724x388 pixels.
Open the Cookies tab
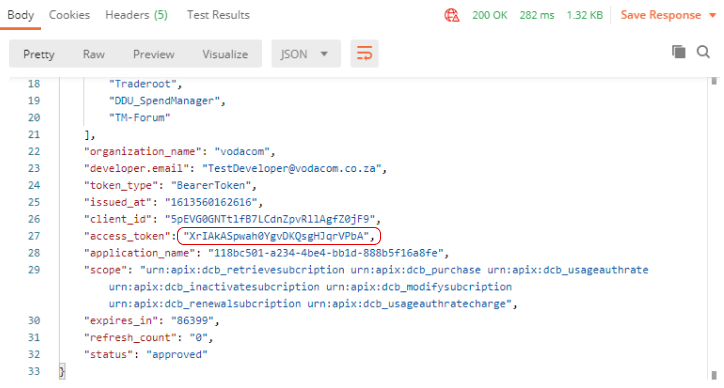pos(69,15)
